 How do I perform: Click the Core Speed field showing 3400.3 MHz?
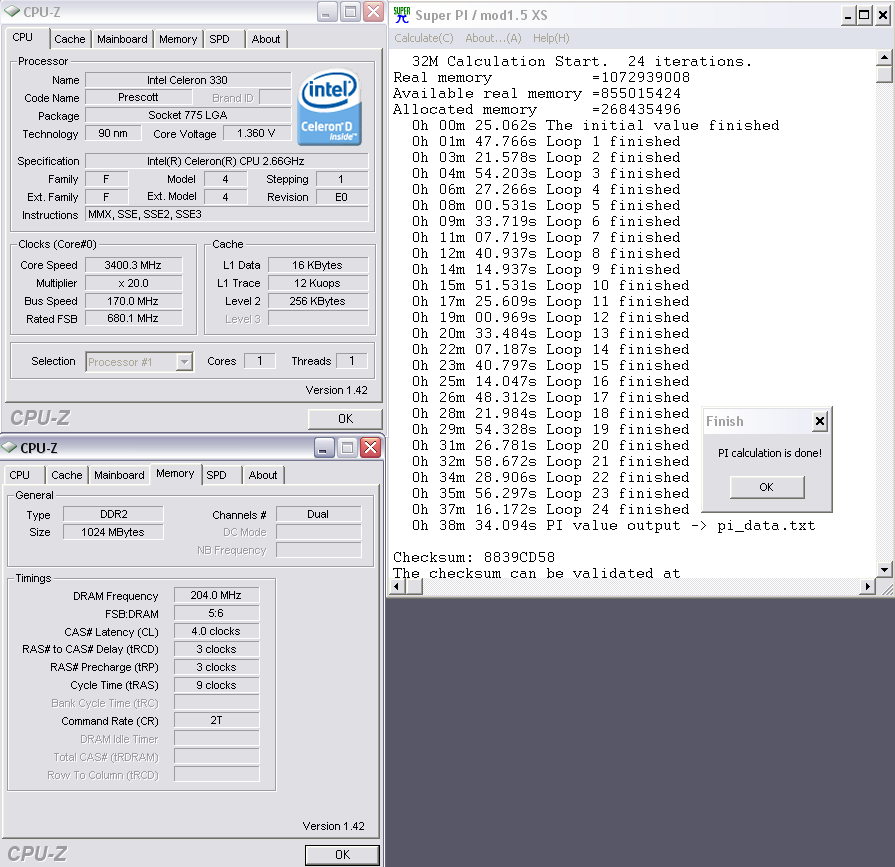pos(134,265)
